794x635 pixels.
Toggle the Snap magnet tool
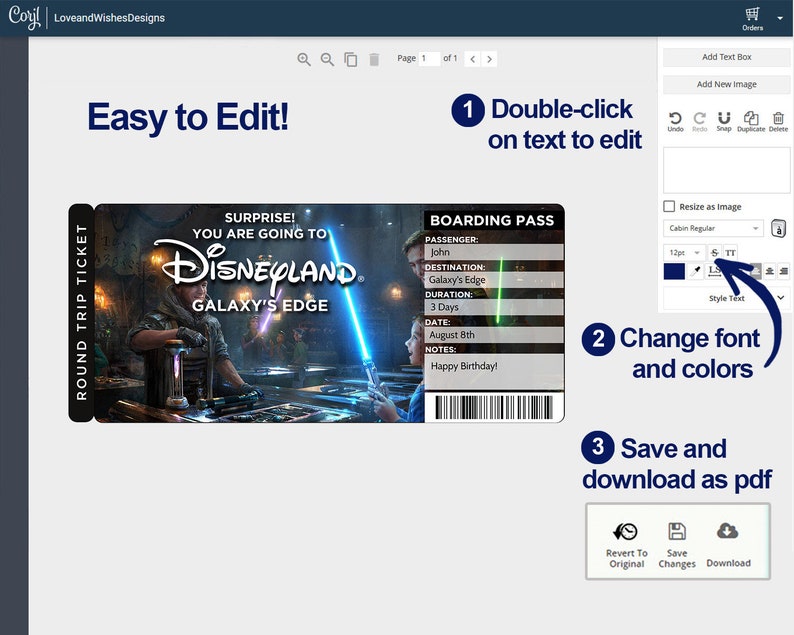pyautogui.click(x=724, y=122)
